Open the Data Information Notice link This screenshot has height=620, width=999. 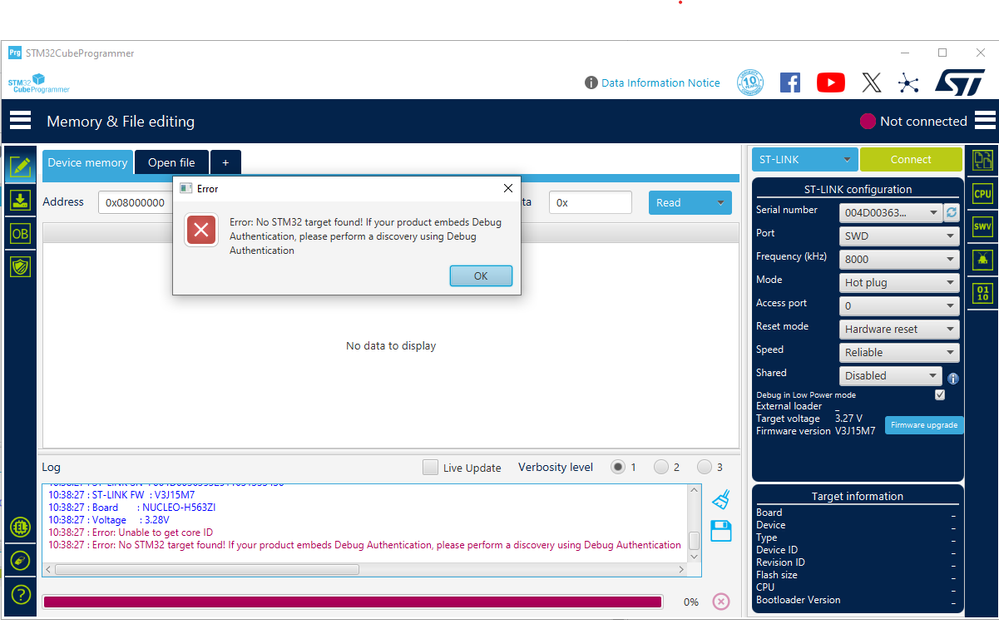[x=660, y=83]
